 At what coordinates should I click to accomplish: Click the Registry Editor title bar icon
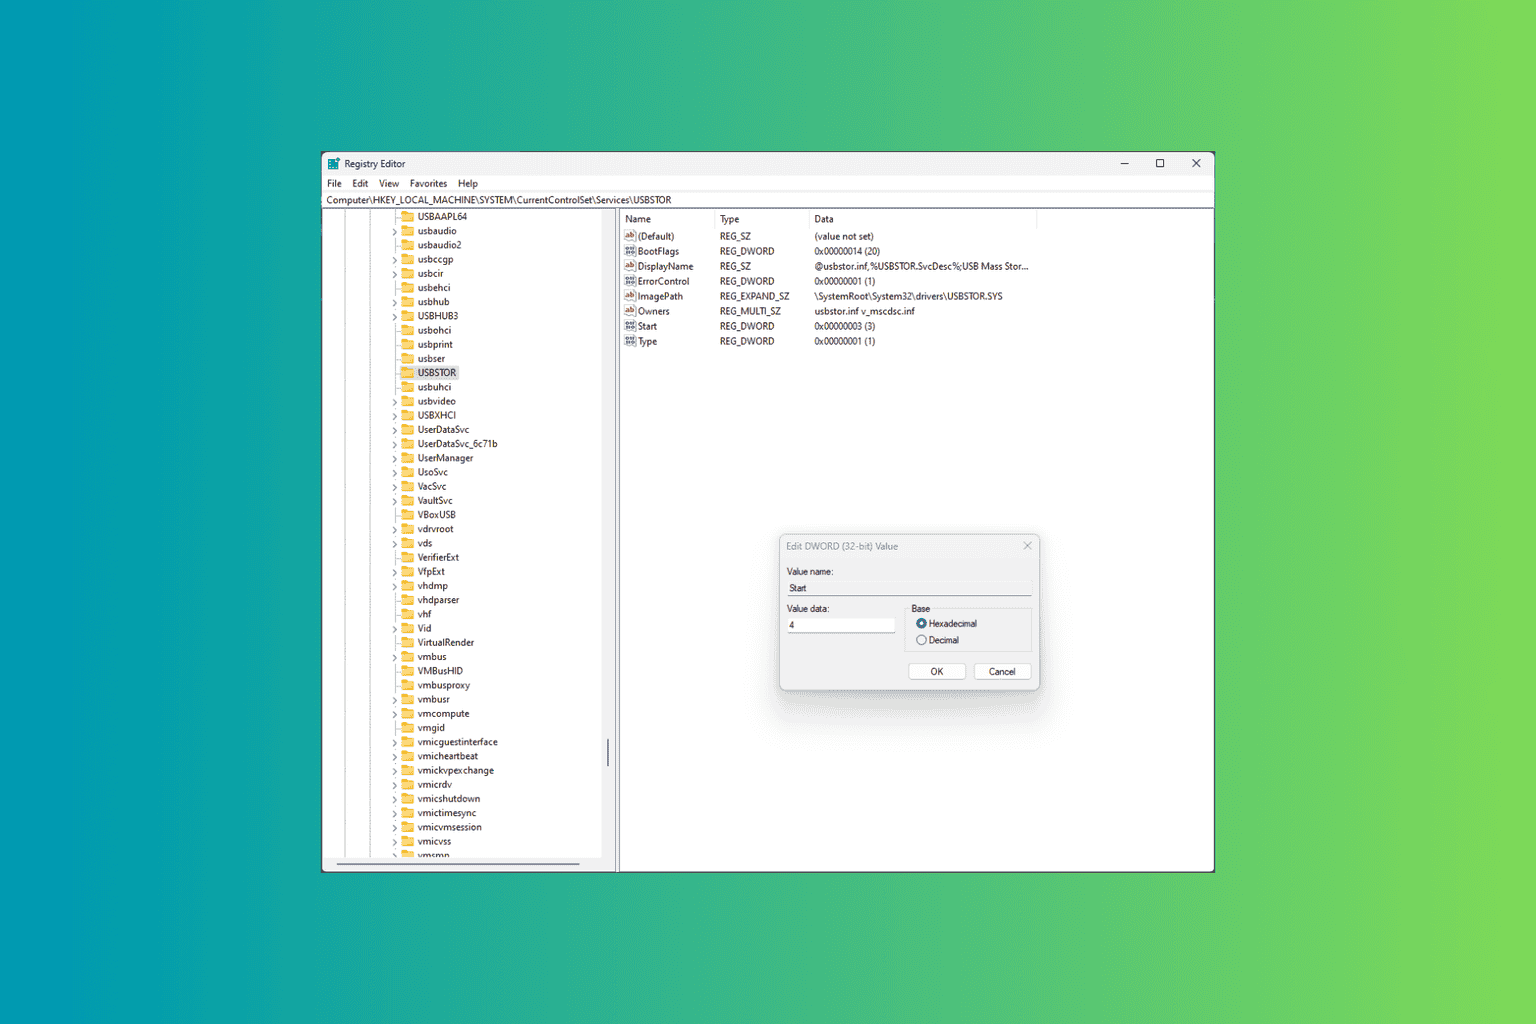334,164
